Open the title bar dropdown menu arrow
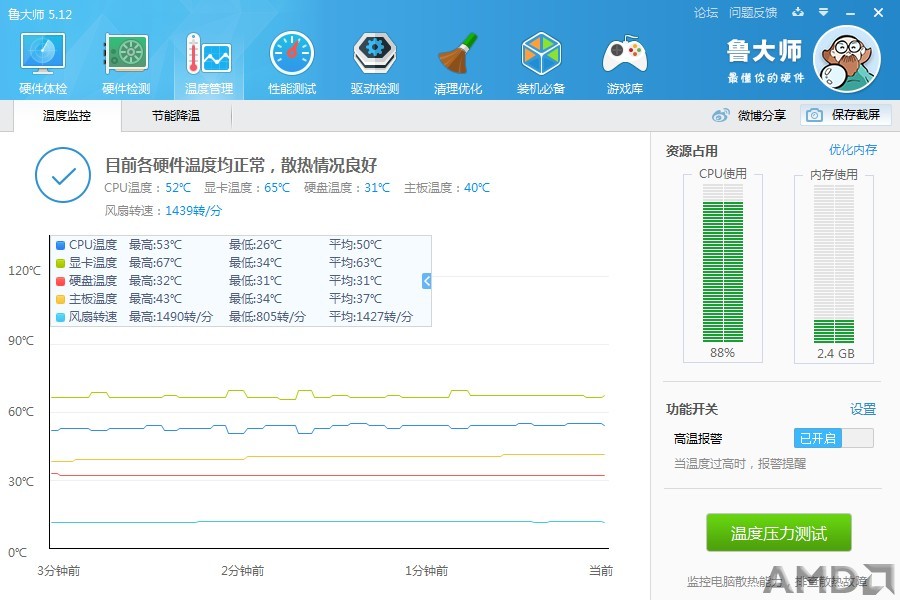Viewport: 900px width, 600px height. pos(823,12)
